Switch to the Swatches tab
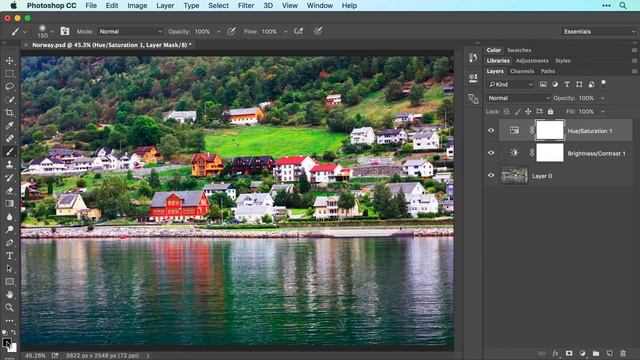 click(519, 50)
